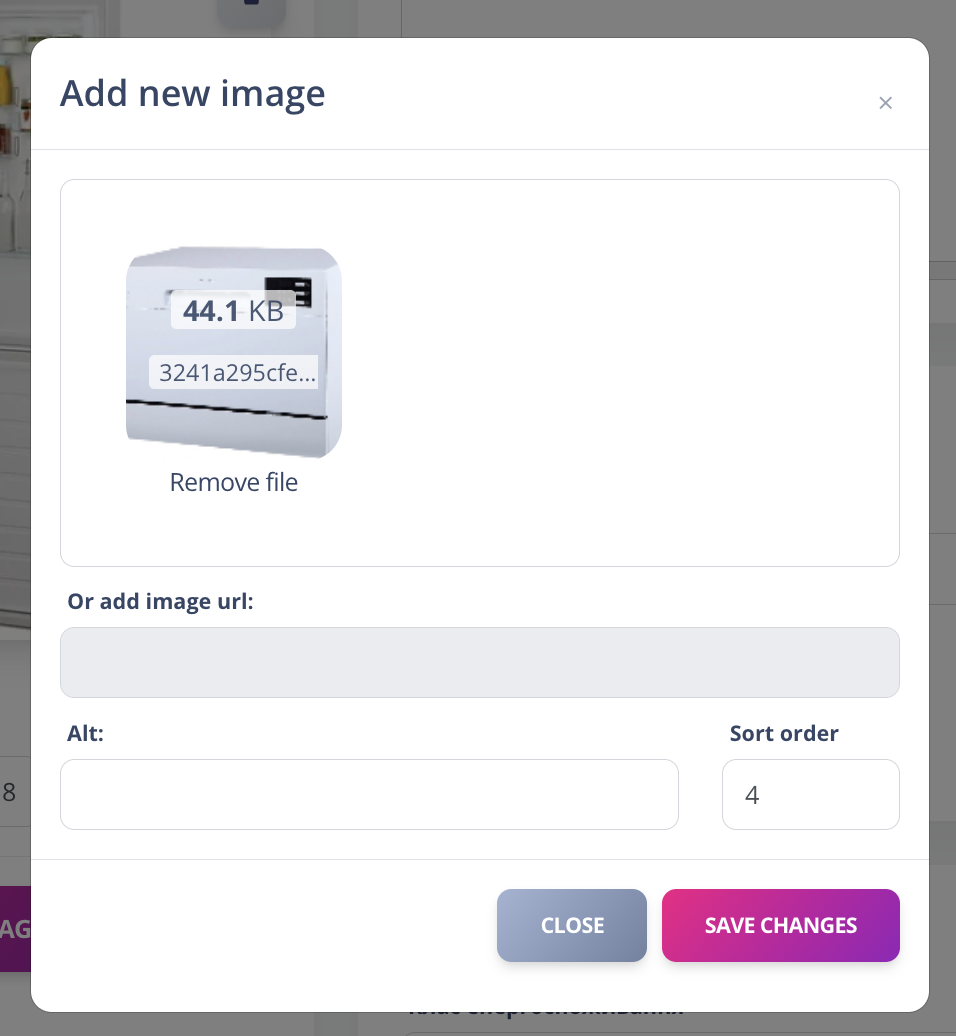This screenshot has width=956, height=1036.
Task: Click the dimmed refrigerator image behind the dialog
Action: pos(14,300)
